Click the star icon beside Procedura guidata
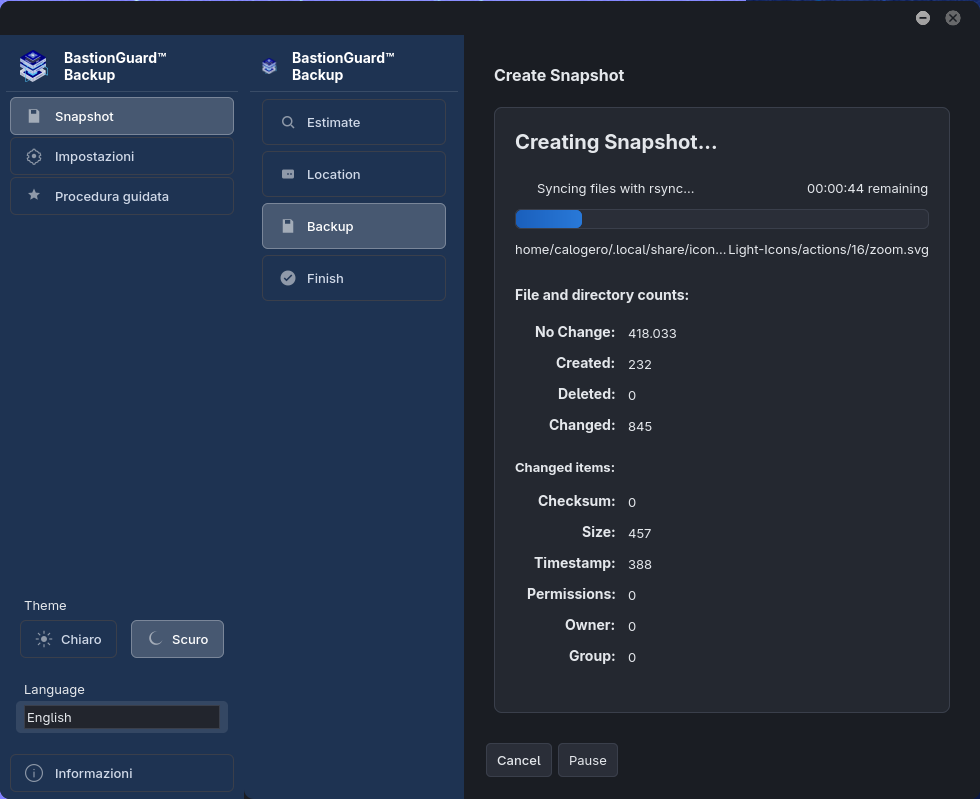Viewport: 980px width, 799px height. (34, 196)
